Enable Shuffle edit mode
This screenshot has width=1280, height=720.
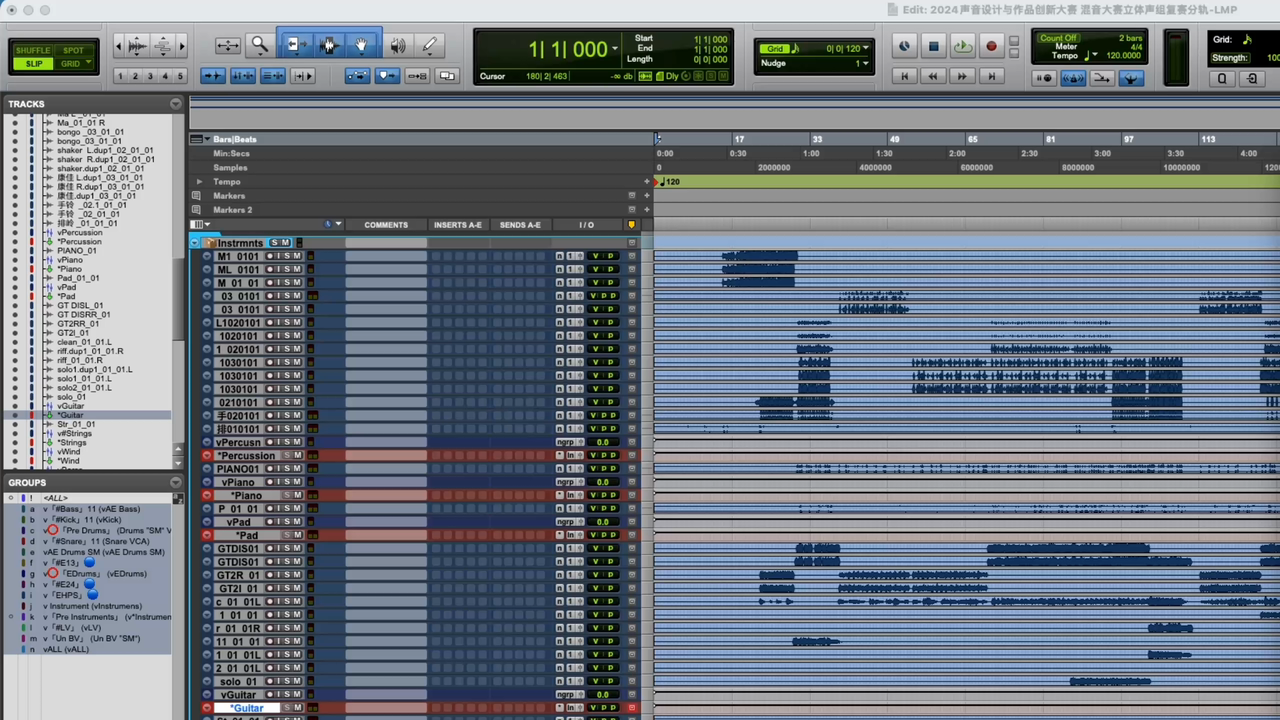click(33, 50)
